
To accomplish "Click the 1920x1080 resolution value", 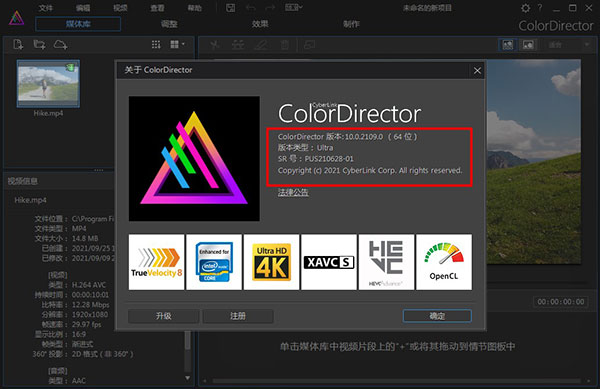I will pyautogui.click(x=90, y=314).
